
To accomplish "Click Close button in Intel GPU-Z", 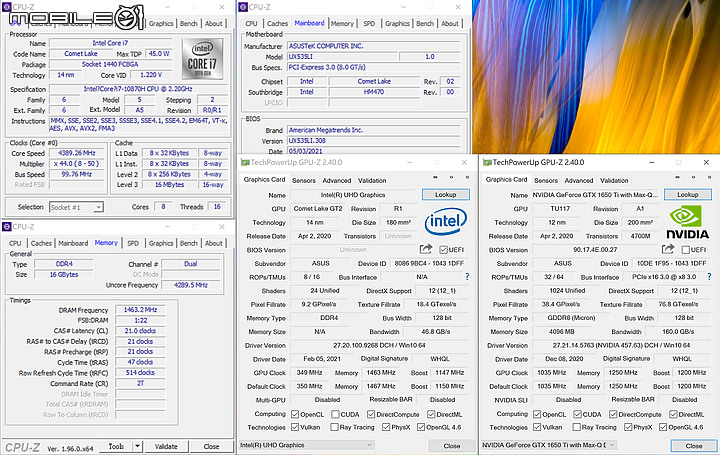I will pos(451,445).
